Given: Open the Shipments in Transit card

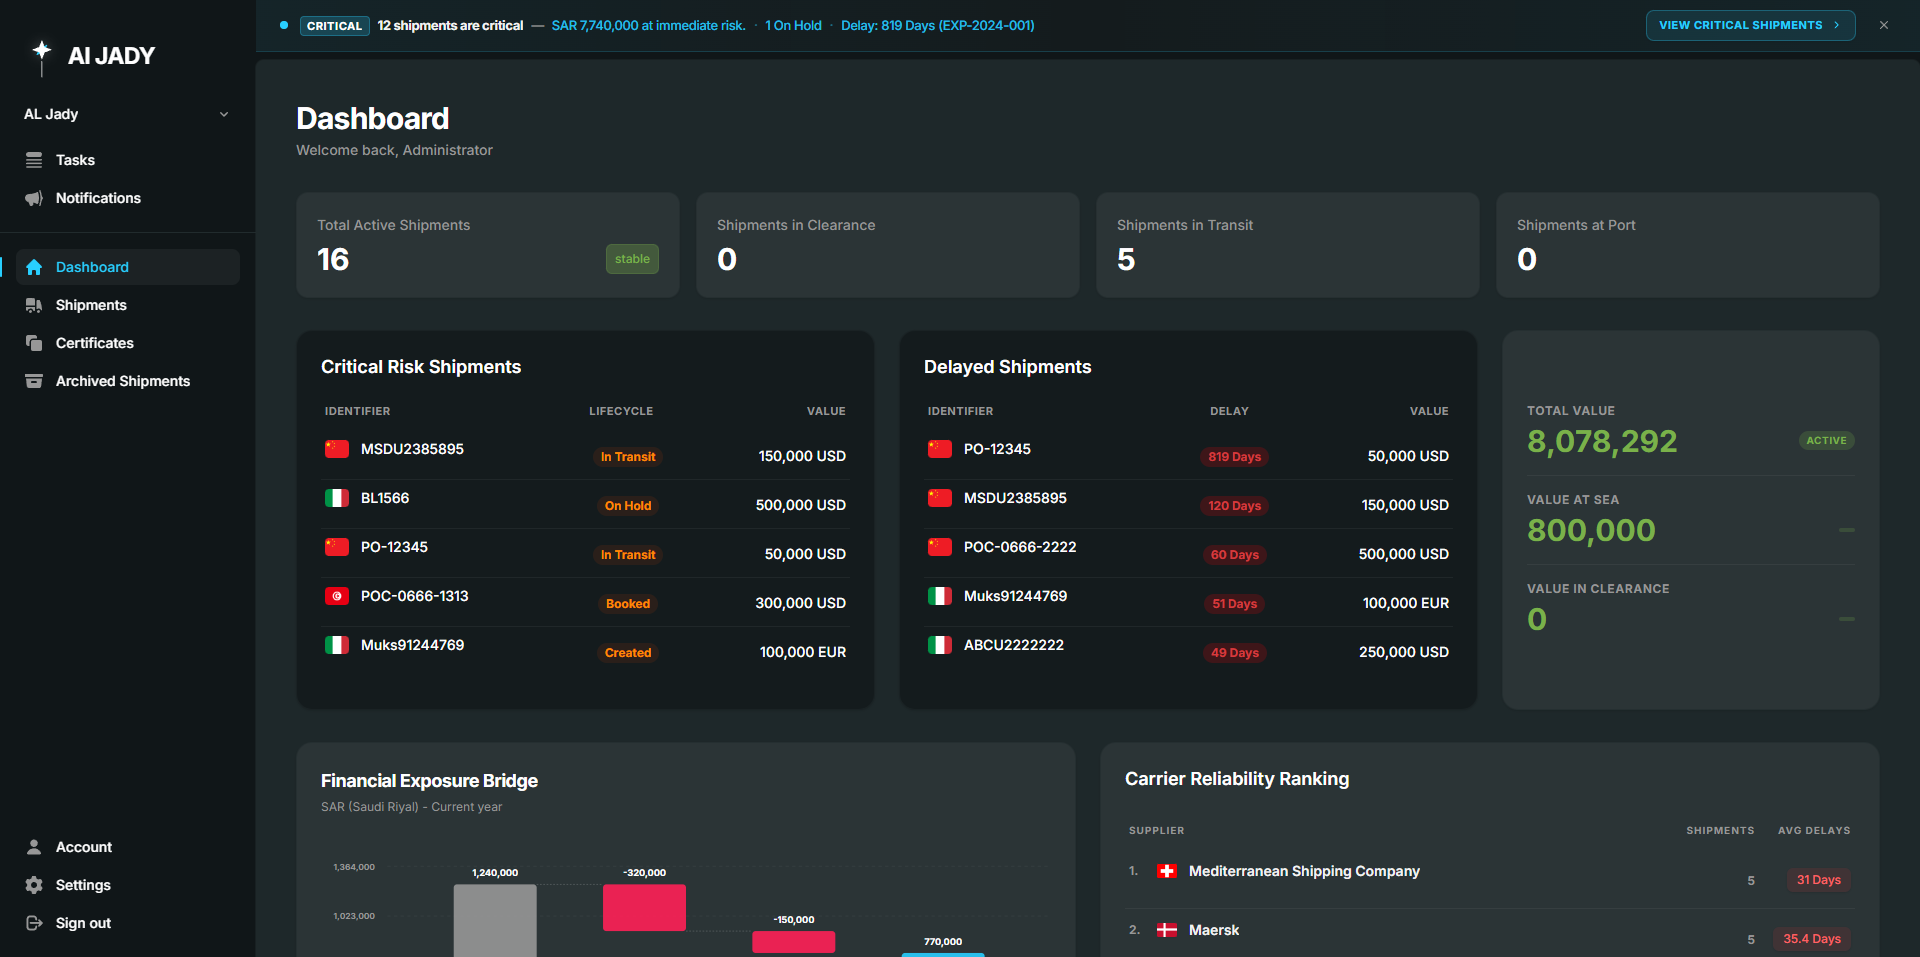Looking at the screenshot, I should 1287,245.
